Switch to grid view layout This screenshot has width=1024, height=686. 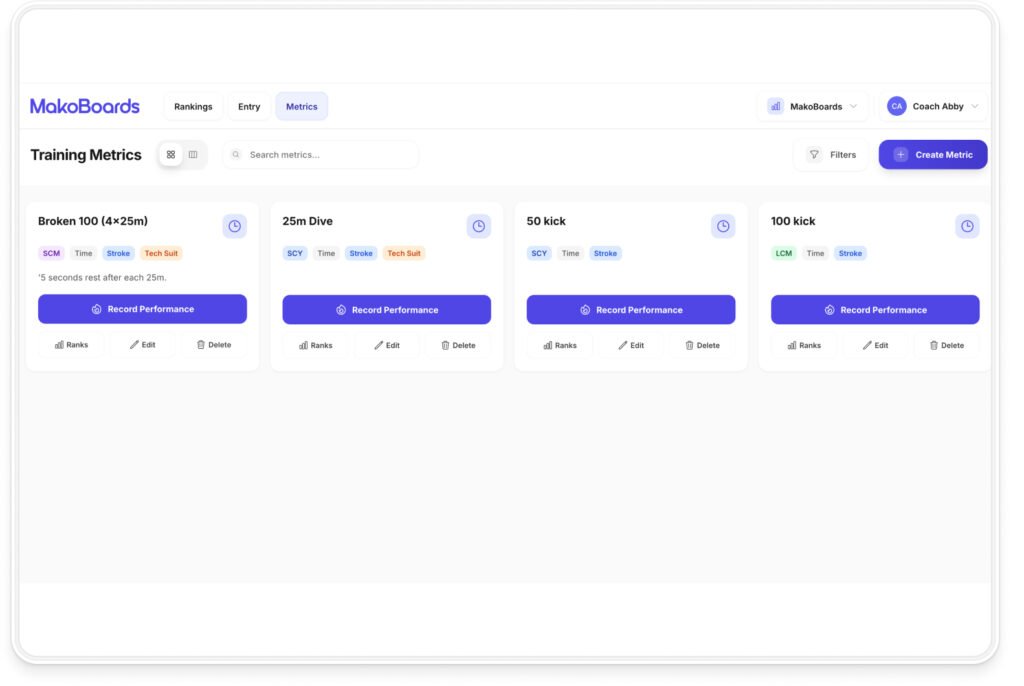tap(171, 155)
